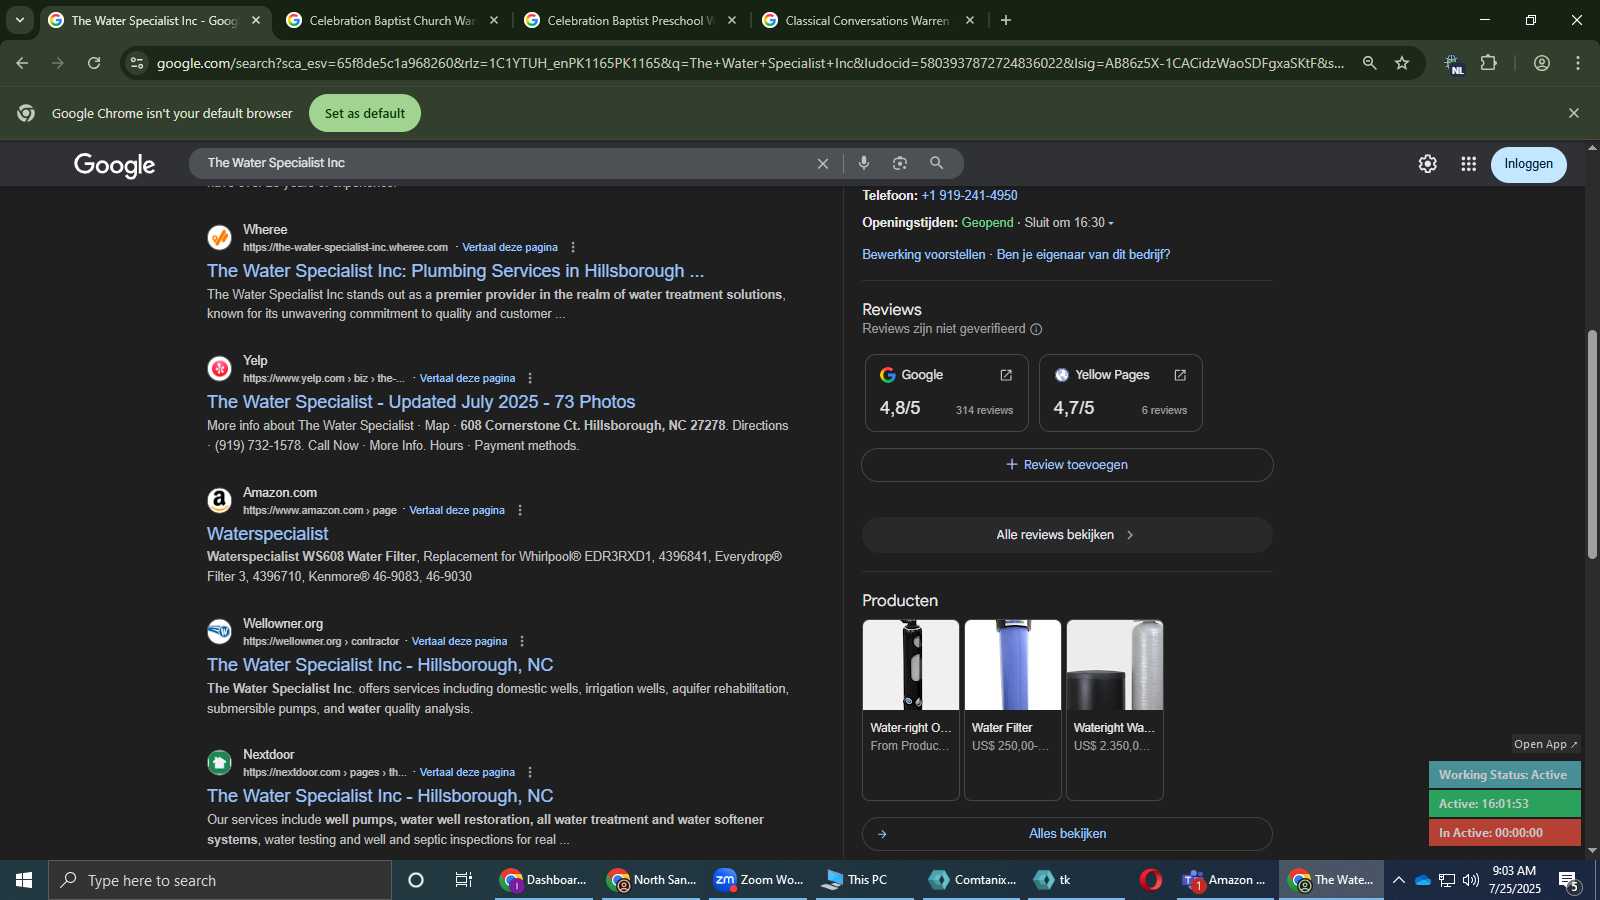This screenshot has height=900, width=1600.
Task: Open Wellowner.org result link
Action: click(x=380, y=665)
